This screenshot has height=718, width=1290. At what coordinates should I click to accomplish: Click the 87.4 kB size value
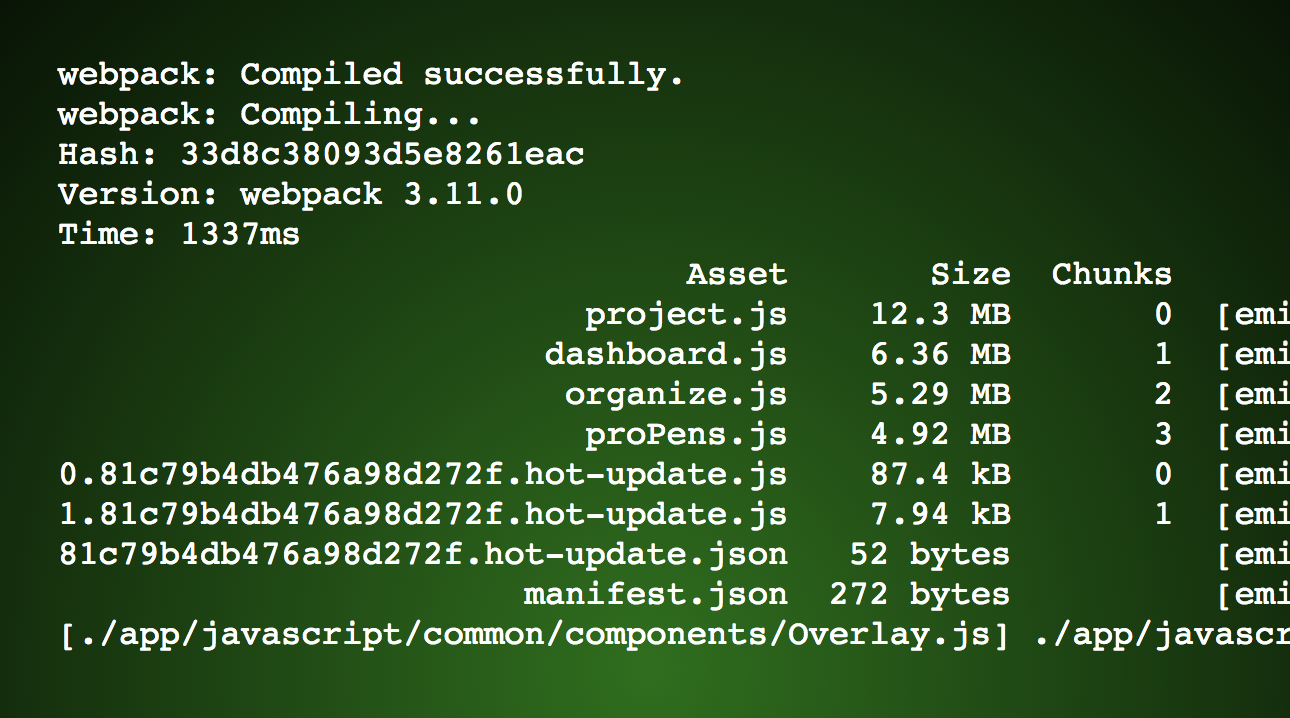pyautogui.click(x=940, y=475)
